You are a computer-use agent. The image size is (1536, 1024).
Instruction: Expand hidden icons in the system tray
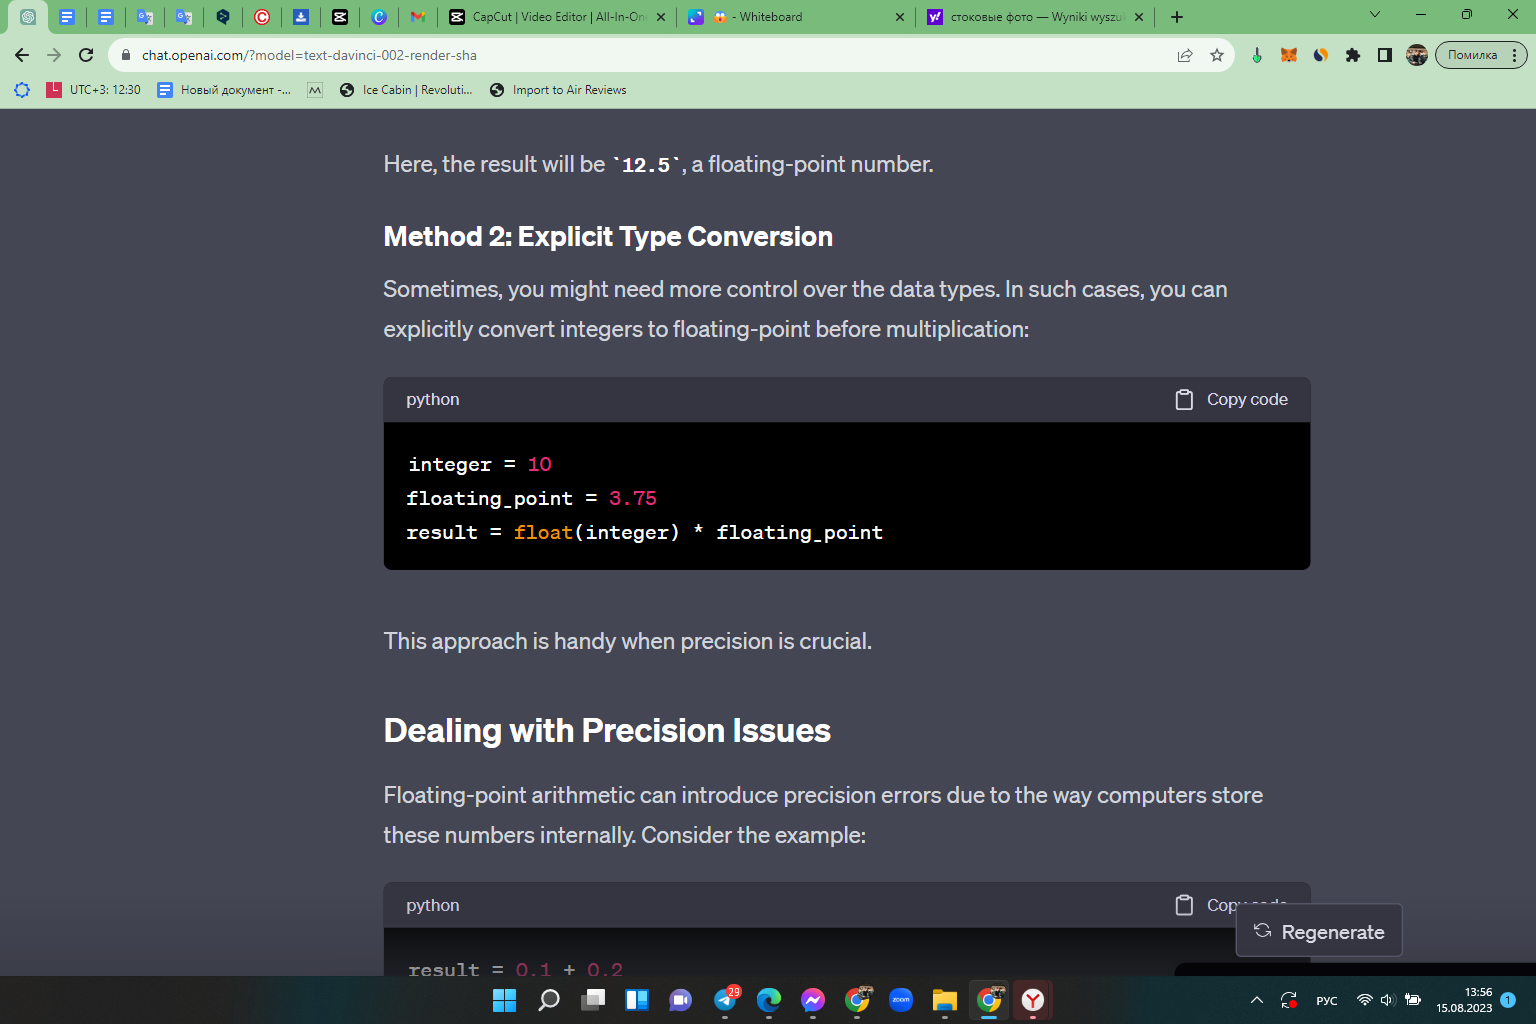(1257, 1000)
